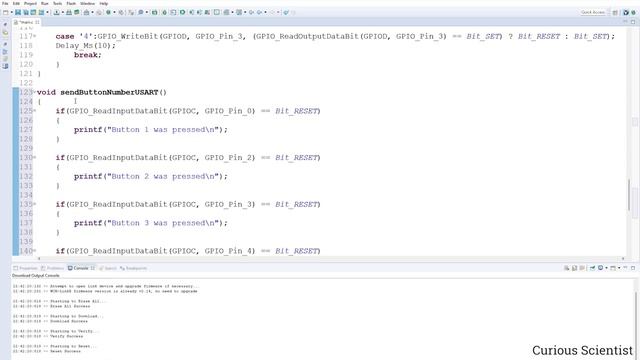Viewport: 640px width, 360px height.
Task: Click the Delay_Ms(10) line
Action: [86, 46]
